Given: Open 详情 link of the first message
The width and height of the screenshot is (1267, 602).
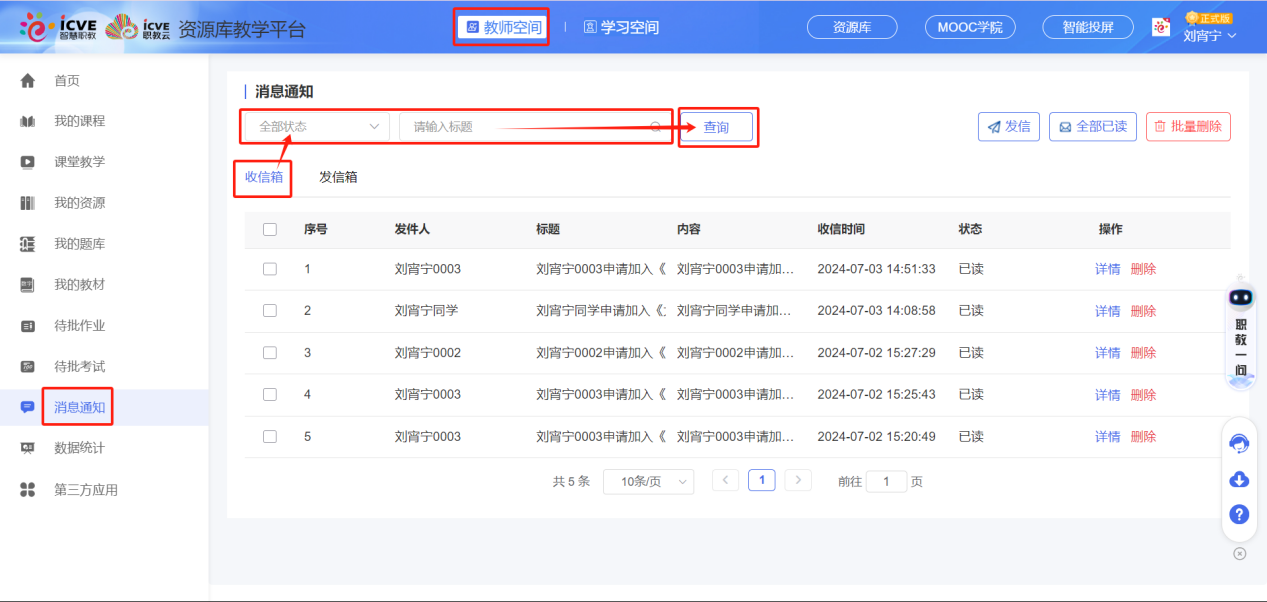Looking at the screenshot, I should [x=1106, y=268].
